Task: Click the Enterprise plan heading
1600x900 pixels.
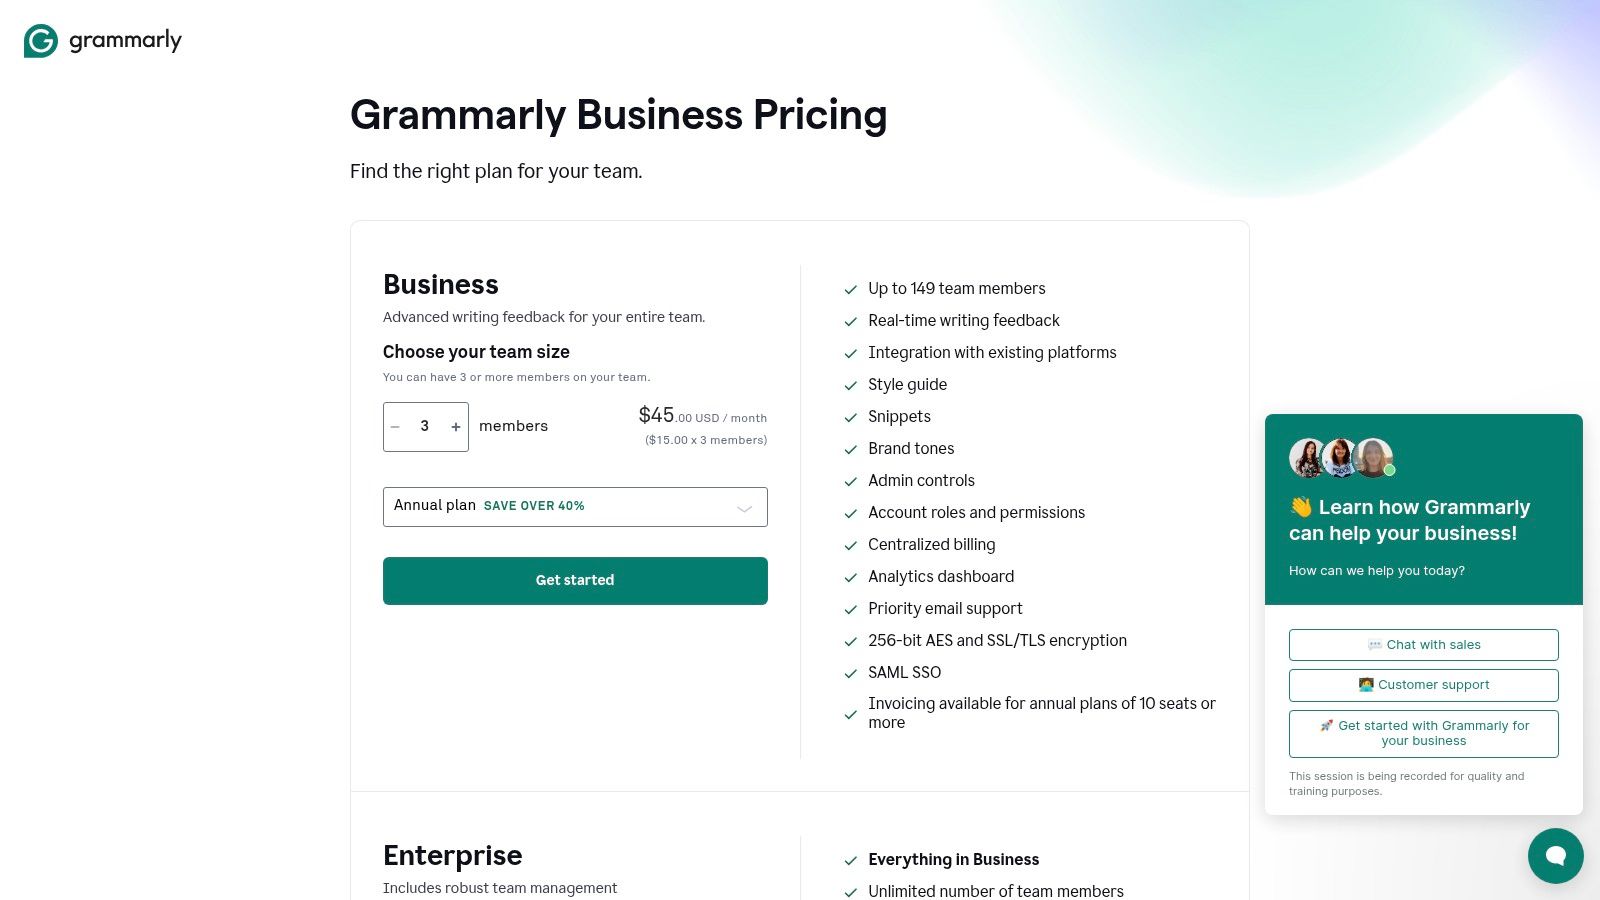Action: pyautogui.click(x=452, y=856)
